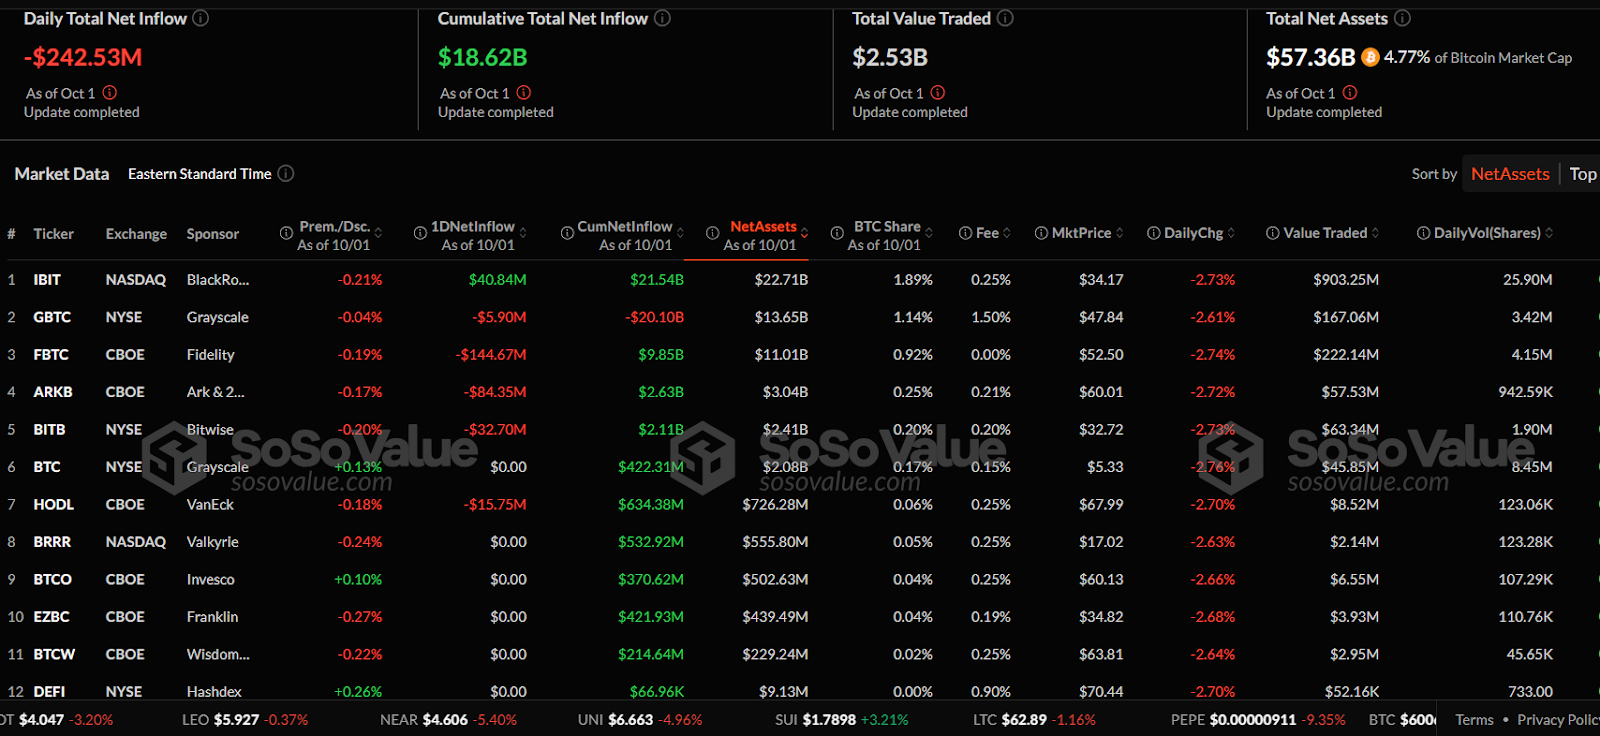
Task: Sort table by MktPrice column arrows
Action: click(x=1120, y=233)
